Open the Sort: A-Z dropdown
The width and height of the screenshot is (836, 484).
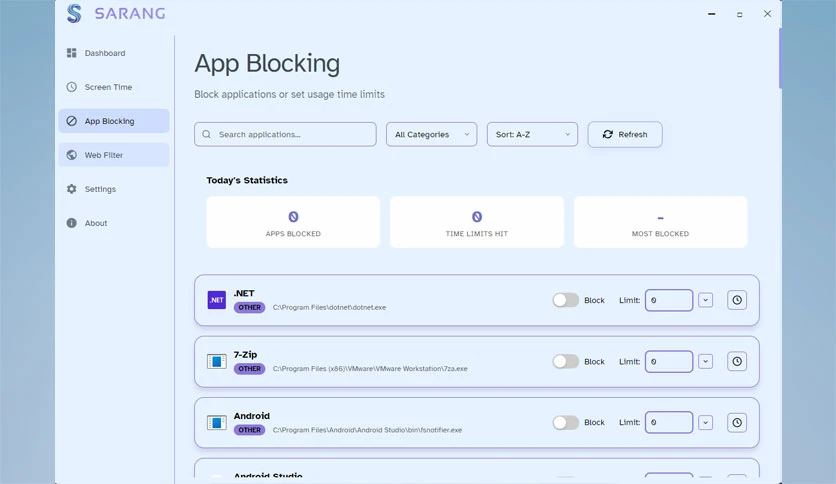pyautogui.click(x=532, y=134)
